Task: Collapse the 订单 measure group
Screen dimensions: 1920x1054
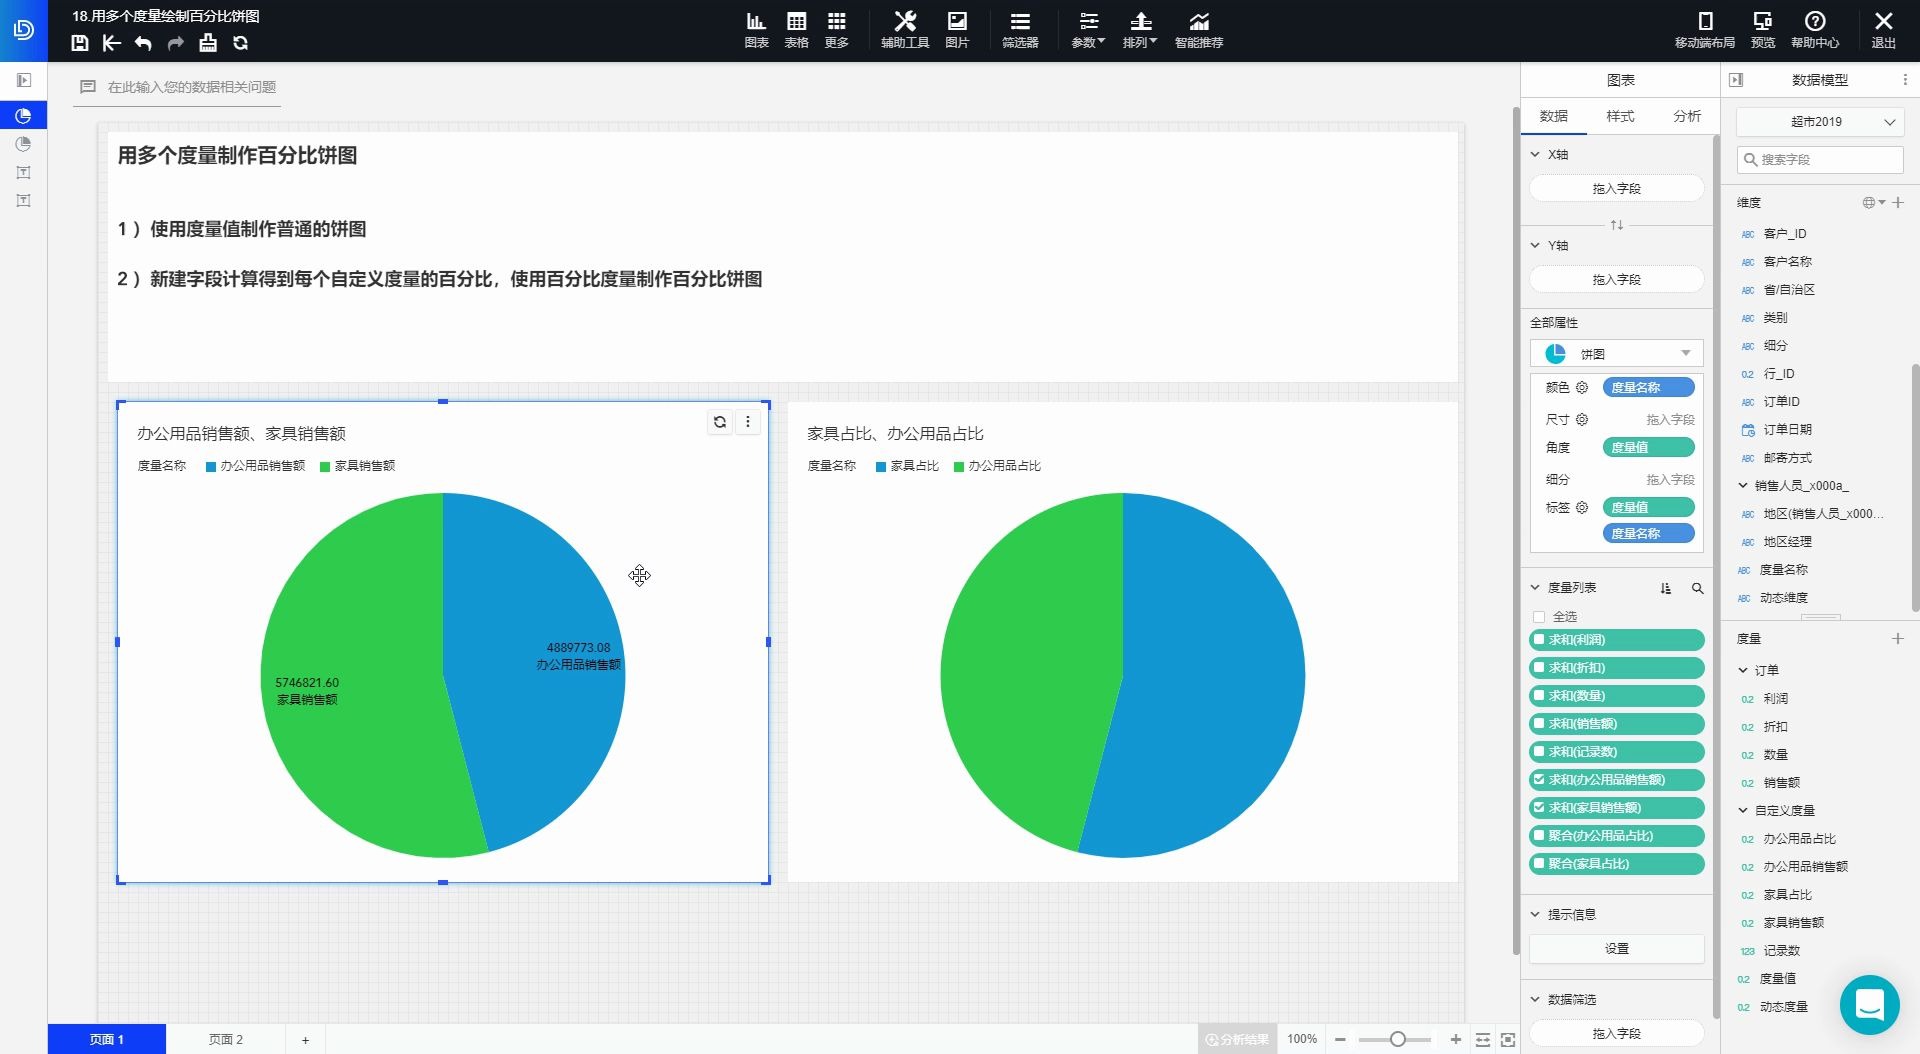Action: tap(1743, 670)
